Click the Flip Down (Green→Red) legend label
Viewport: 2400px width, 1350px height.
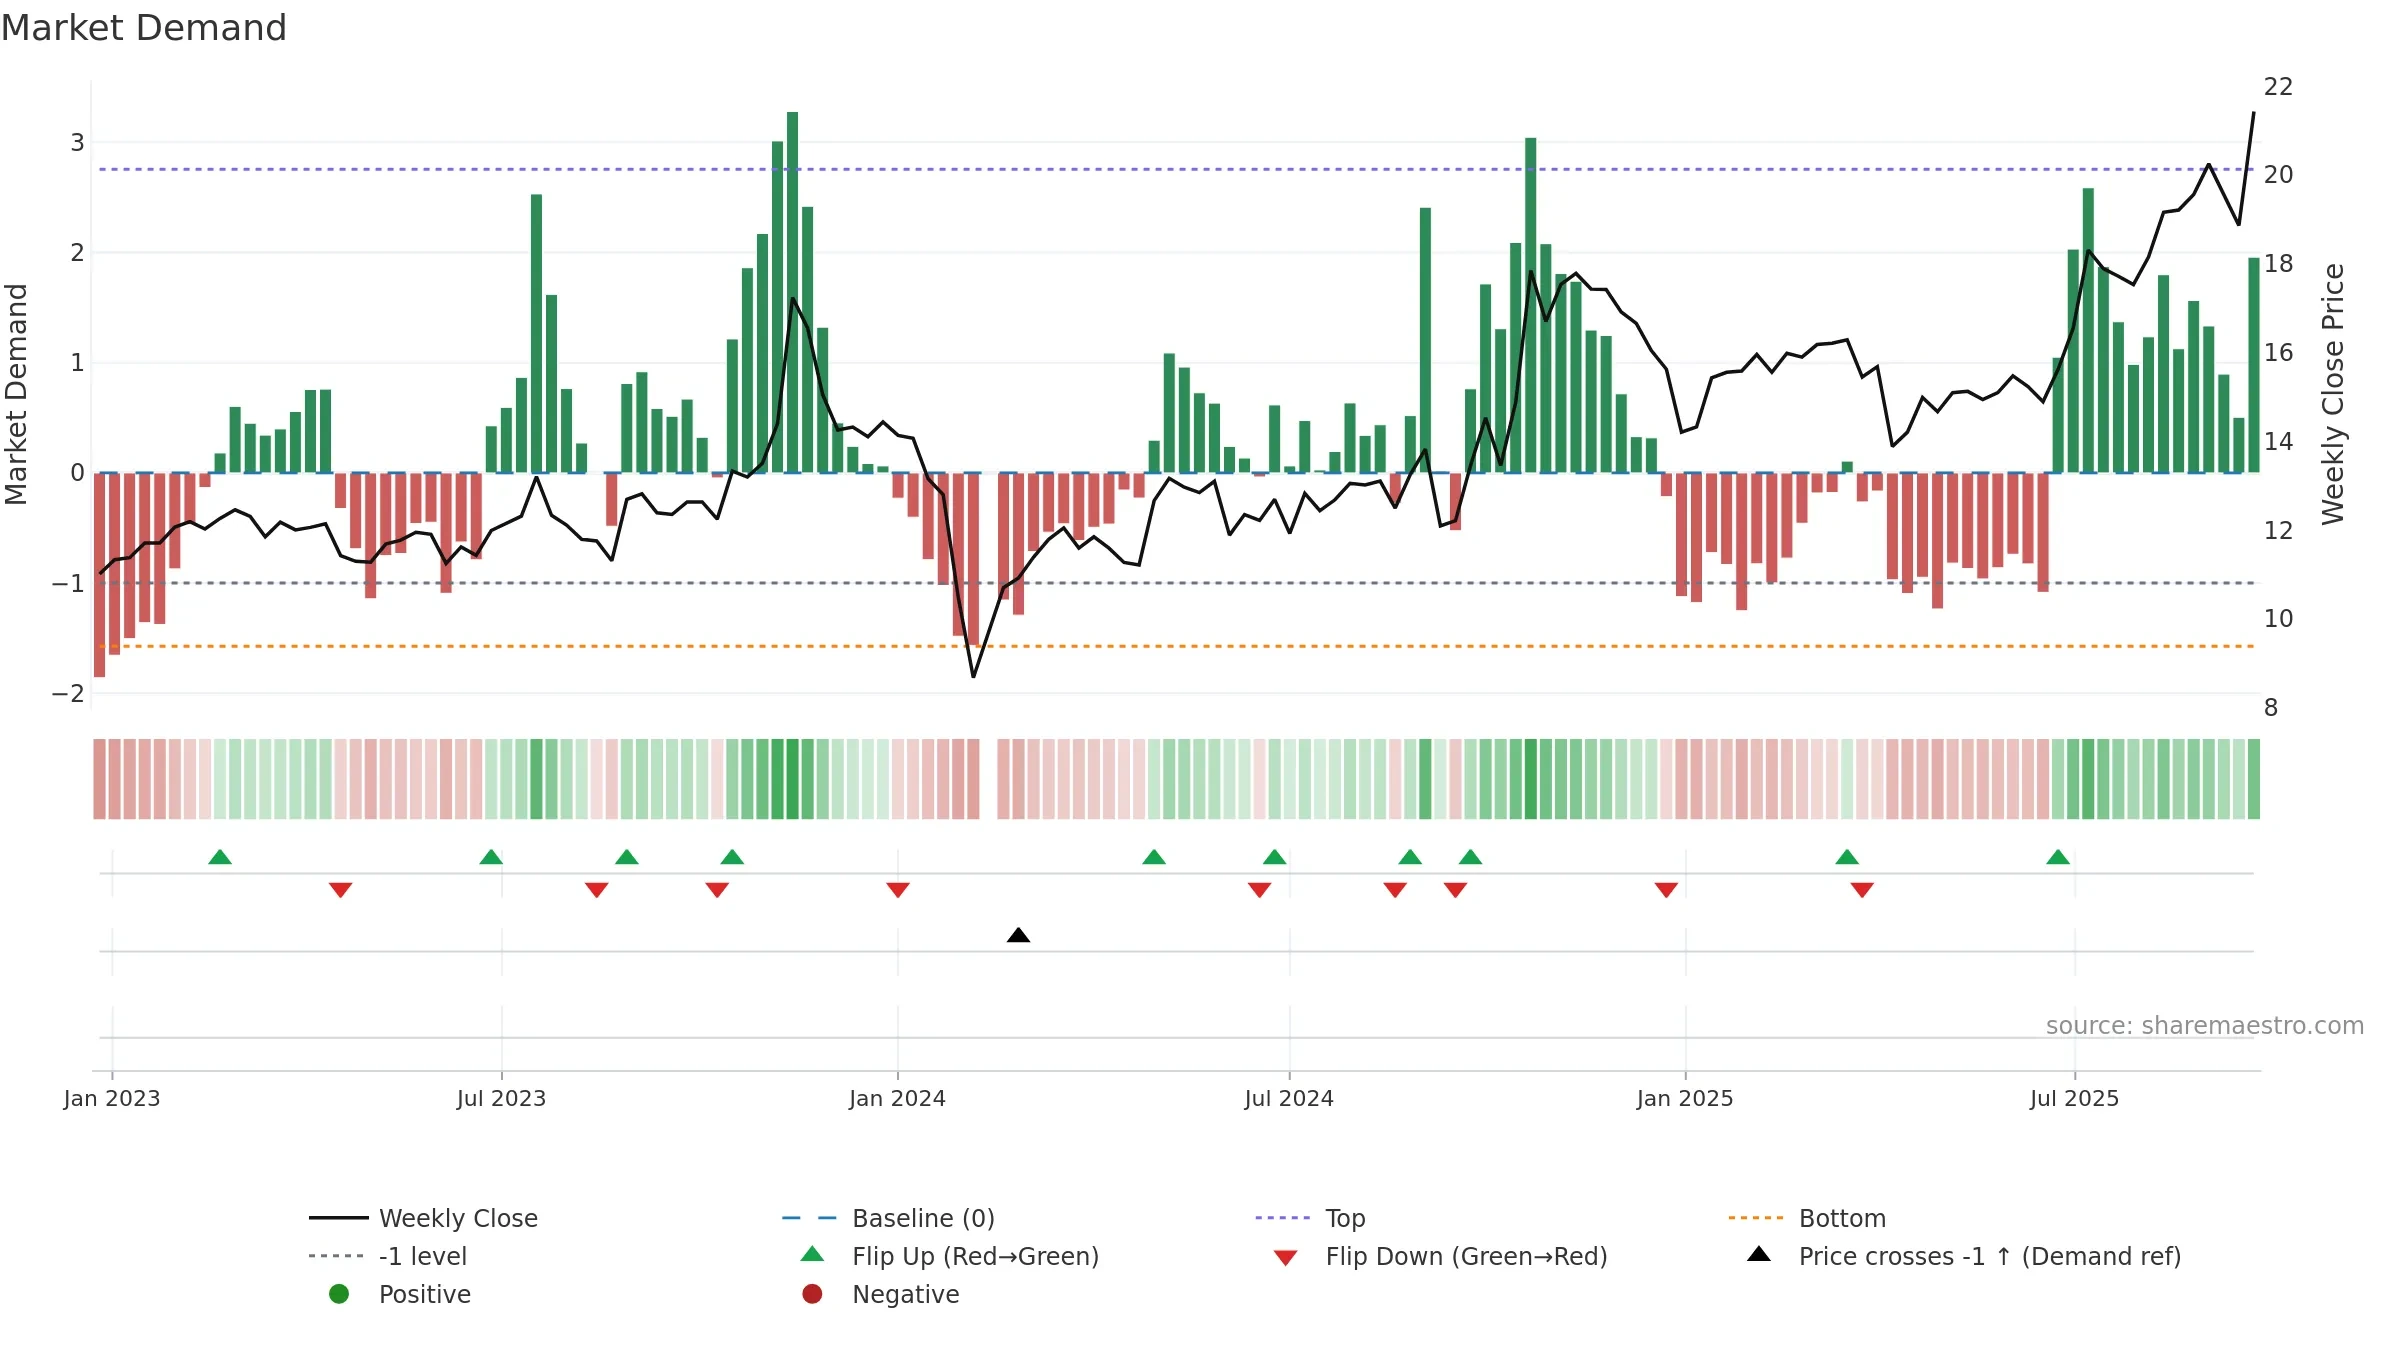click(1466, 1256)
